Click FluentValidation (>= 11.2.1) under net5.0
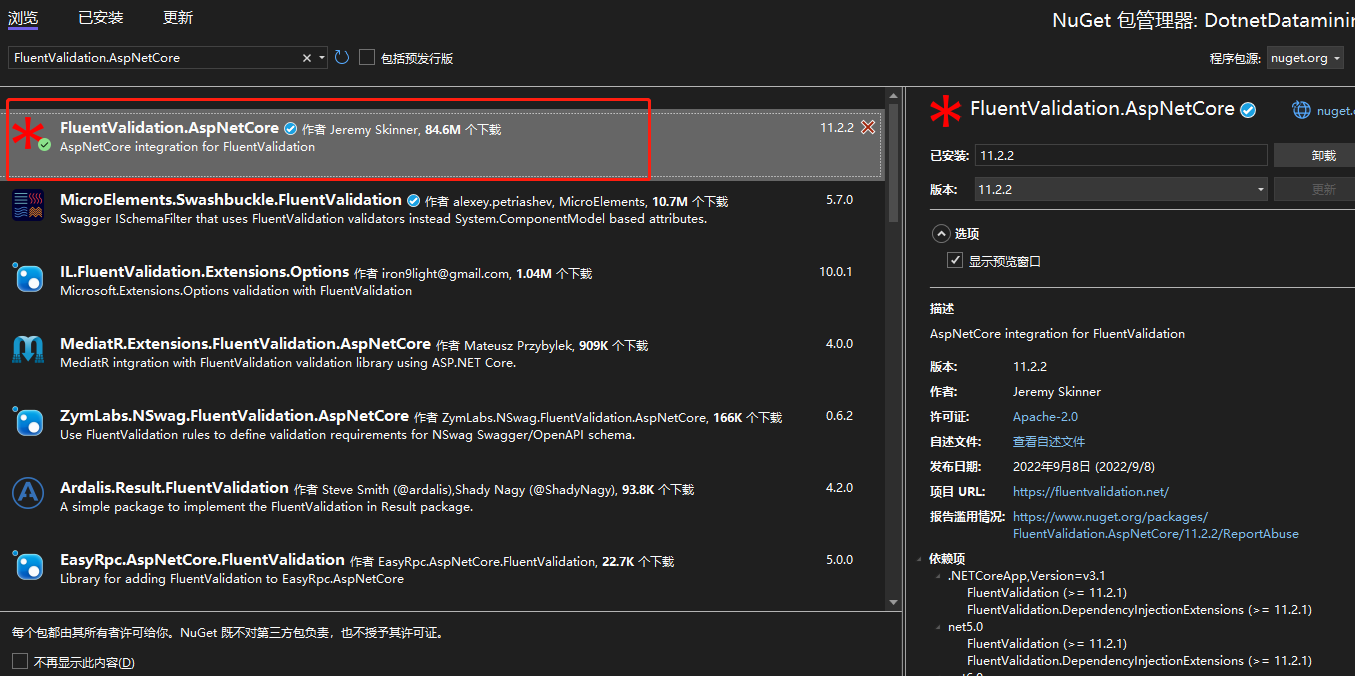 (x=1047, y=644)
